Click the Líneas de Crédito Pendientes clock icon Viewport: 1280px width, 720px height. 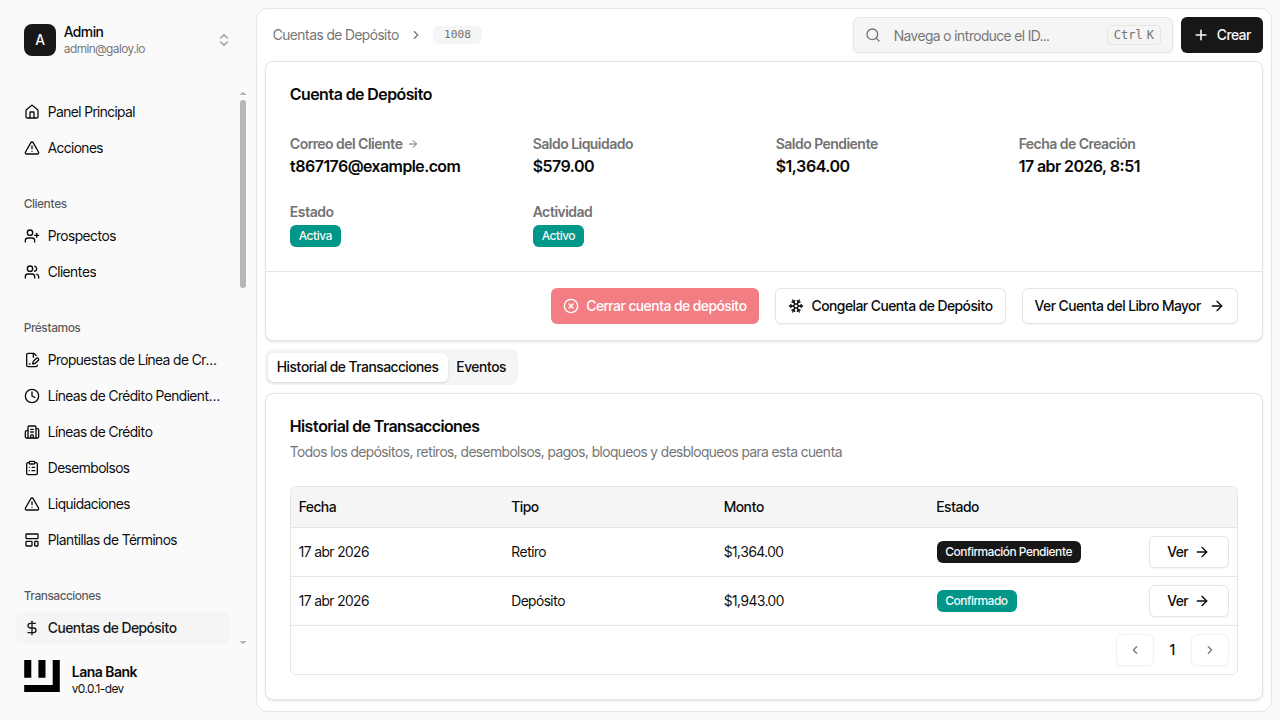click(32, 396)
